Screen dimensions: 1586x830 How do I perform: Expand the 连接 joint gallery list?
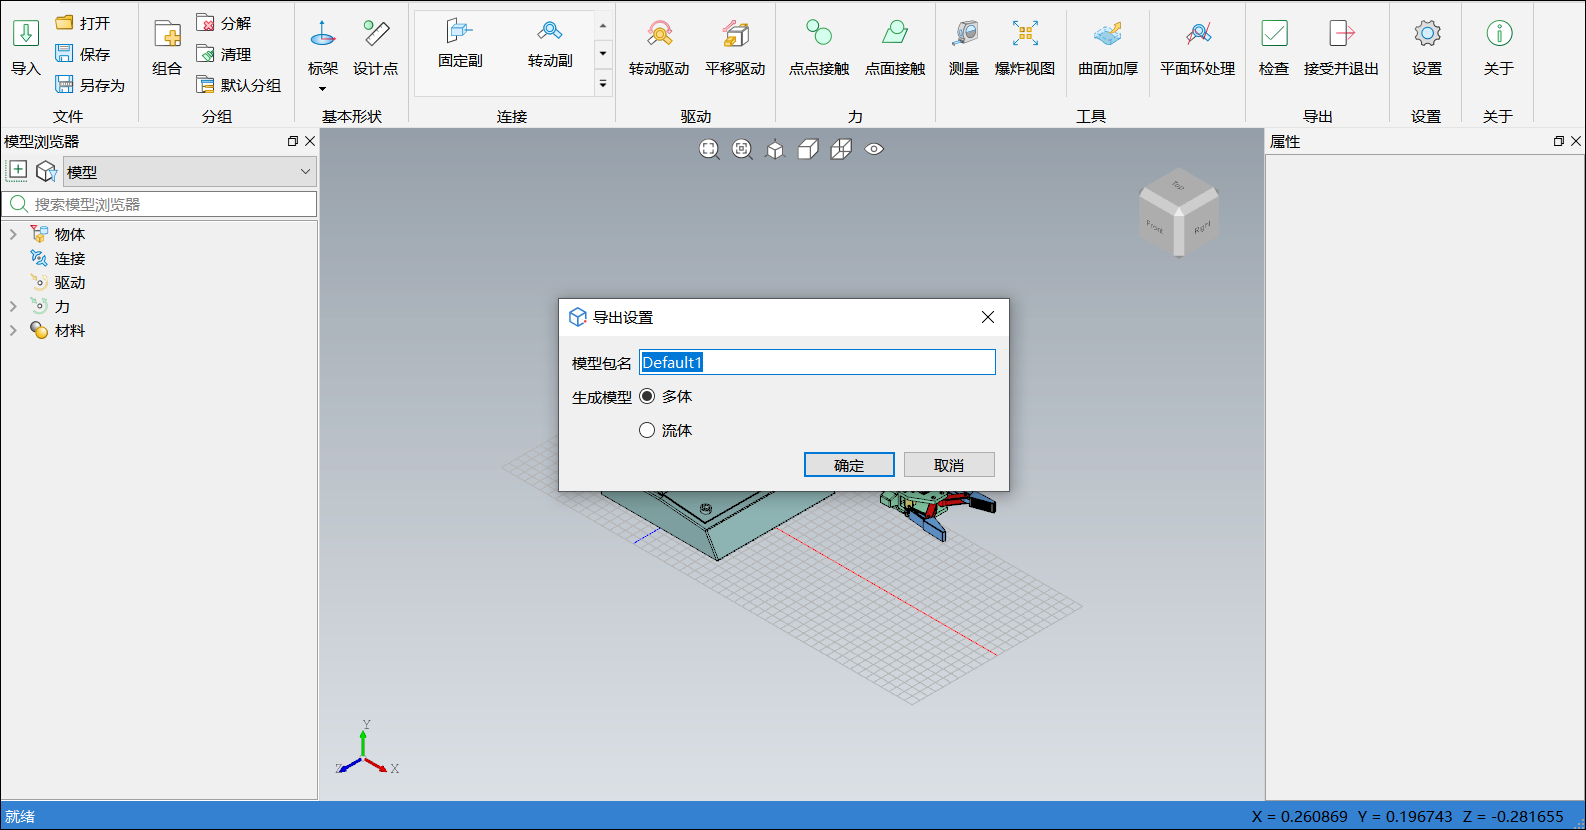603,84
